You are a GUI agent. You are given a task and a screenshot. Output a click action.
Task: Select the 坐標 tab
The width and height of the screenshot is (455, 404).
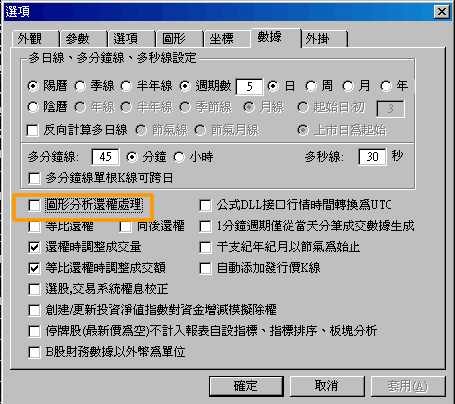pyautogui.click(x=227, y=39)
